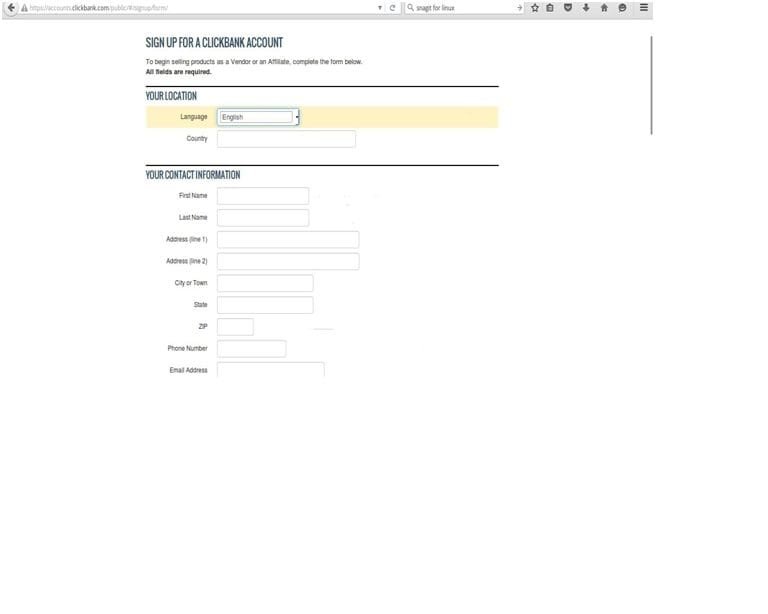The height and width of the screenshot is (614, 768).
Task: Click the City or Town field
Action: [x=265, y=283]
